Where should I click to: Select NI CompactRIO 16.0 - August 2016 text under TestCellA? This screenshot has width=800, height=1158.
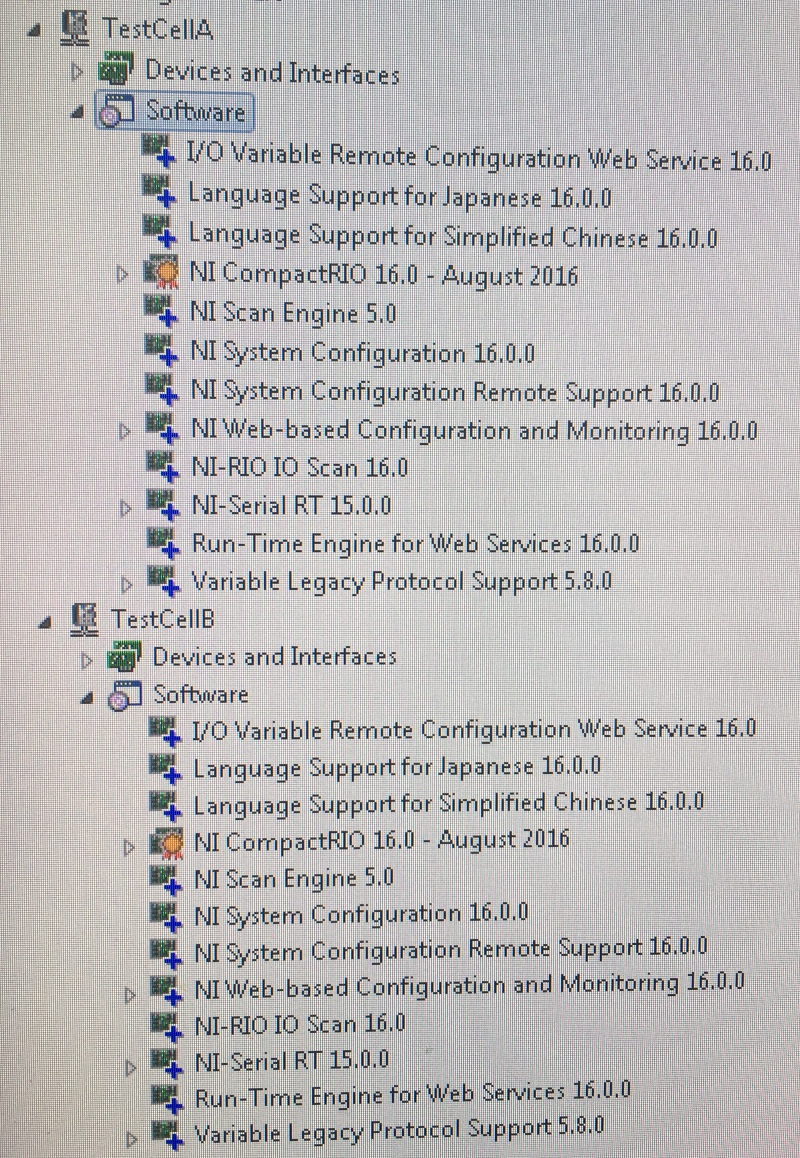tap(384, 274)
